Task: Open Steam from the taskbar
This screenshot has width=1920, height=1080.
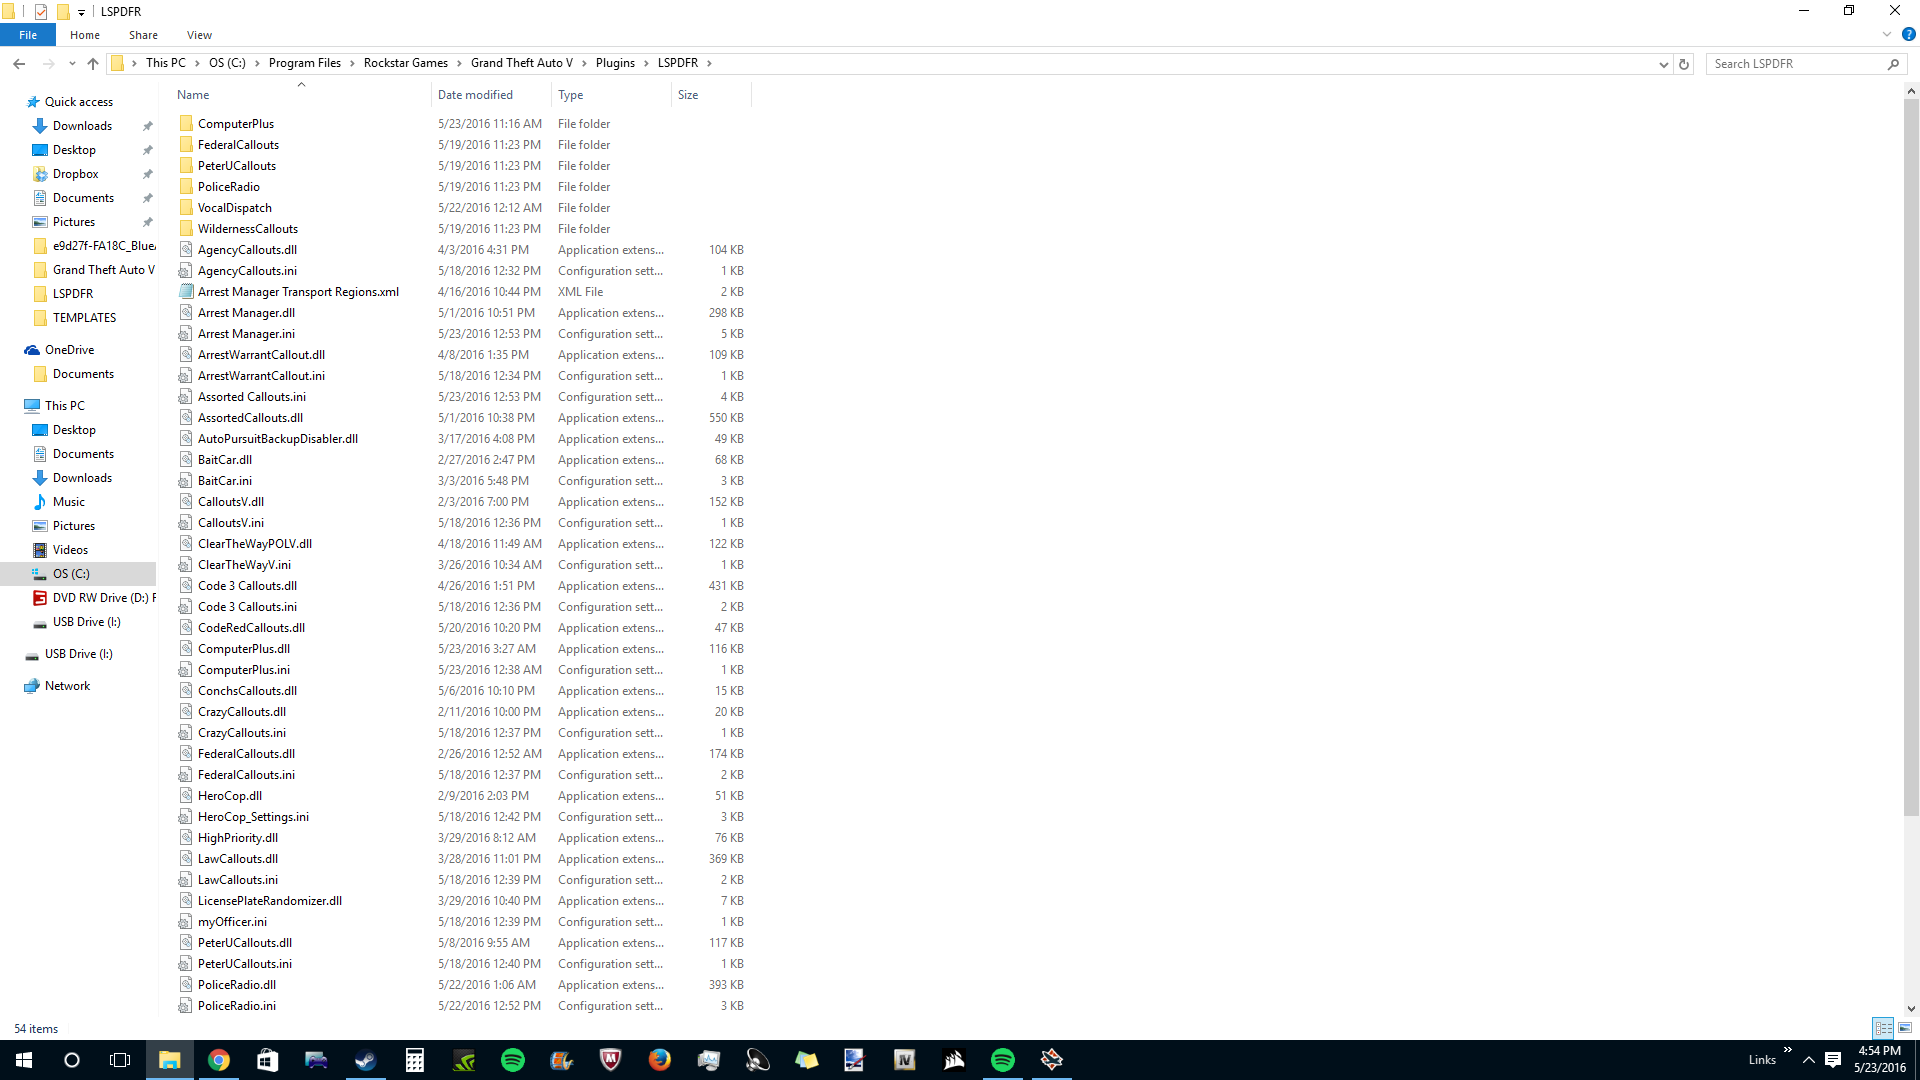Action: [365, 1060]
